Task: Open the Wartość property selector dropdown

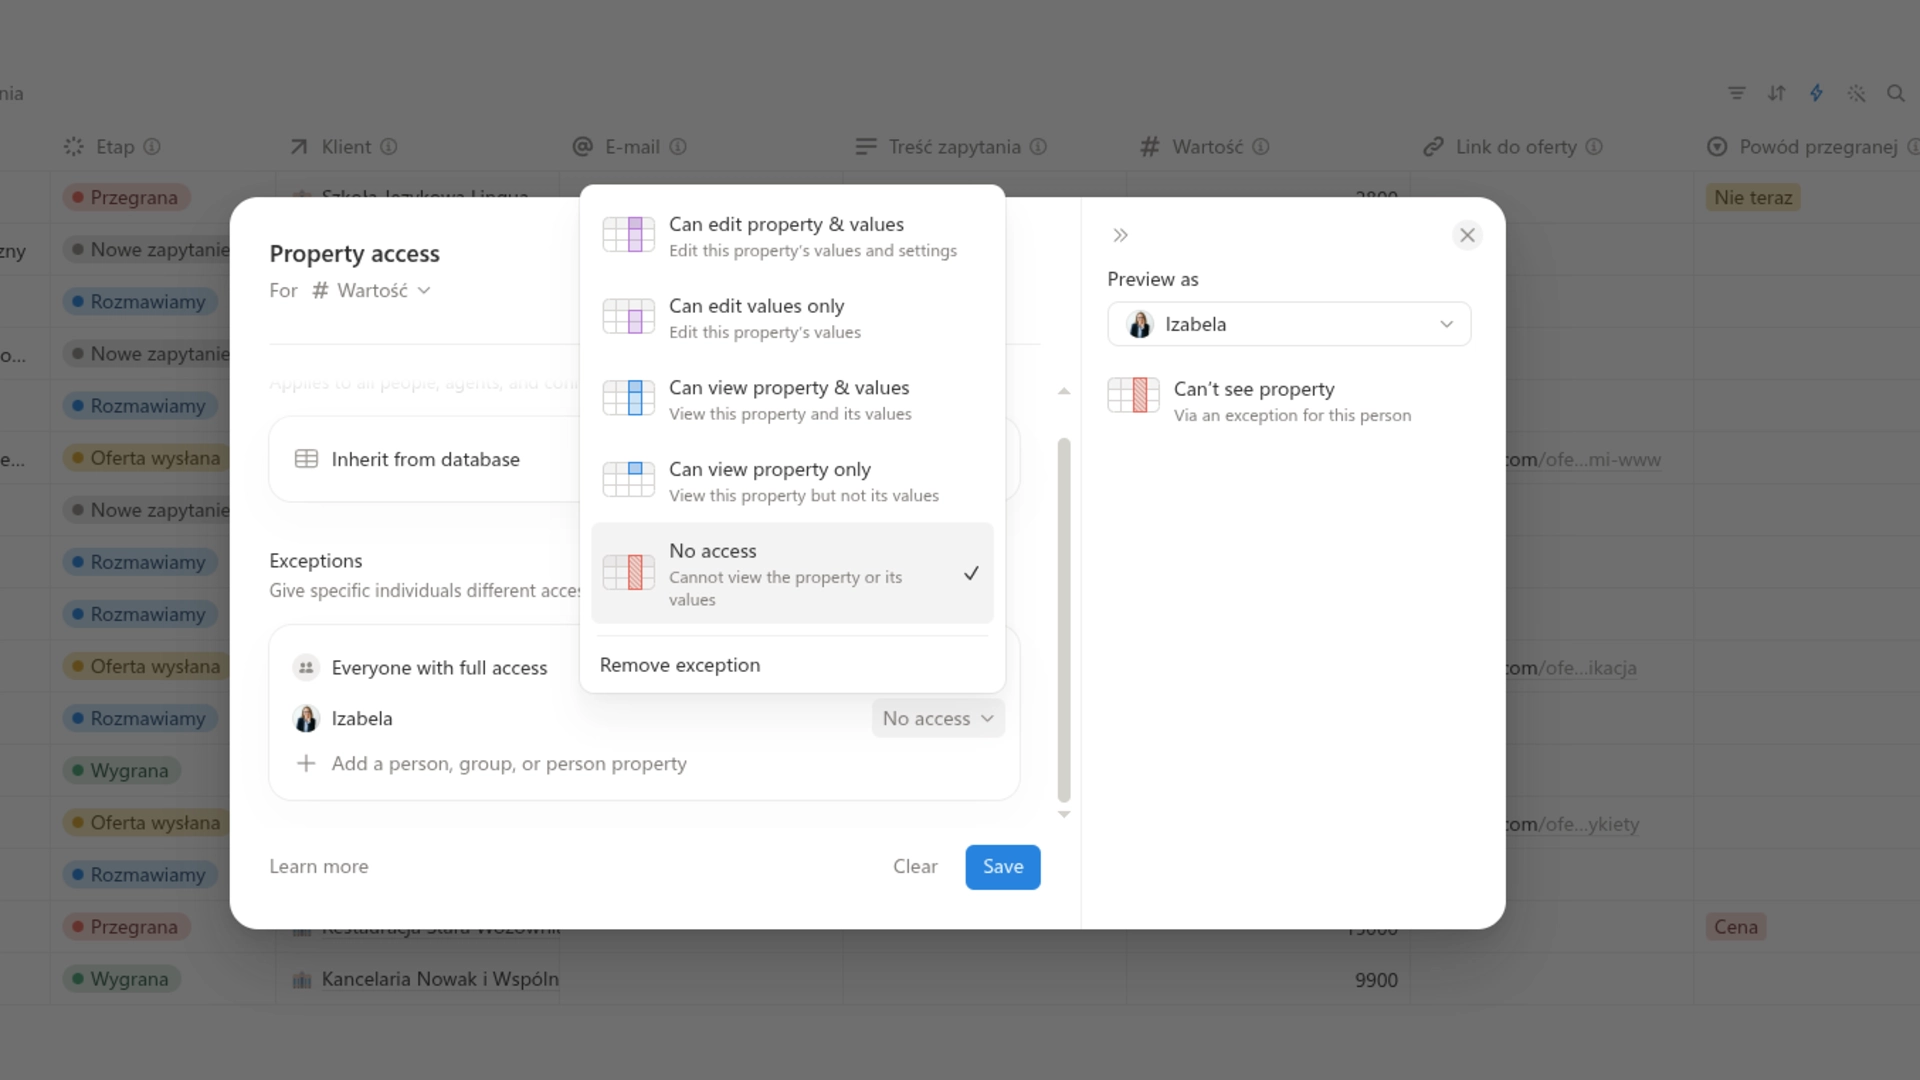Action: click(371, 290)
